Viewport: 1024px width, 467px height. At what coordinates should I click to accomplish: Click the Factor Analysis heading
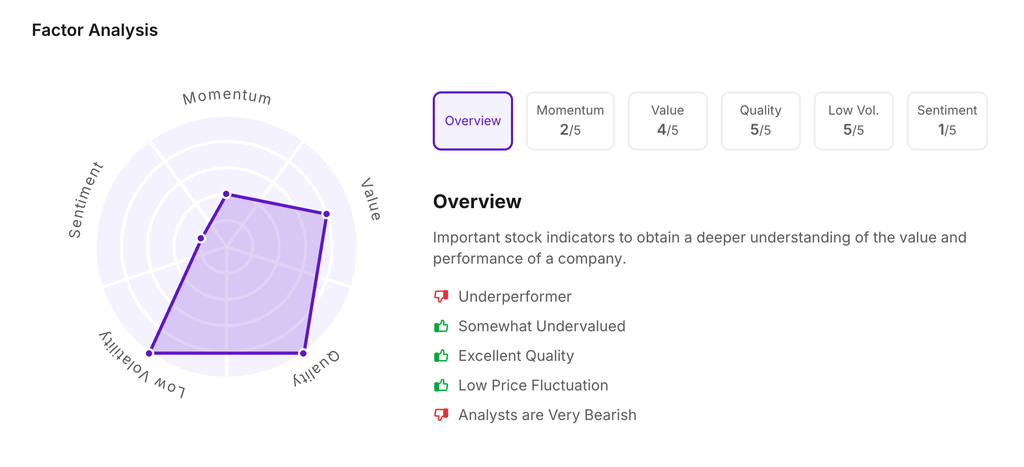pos(95,30)
